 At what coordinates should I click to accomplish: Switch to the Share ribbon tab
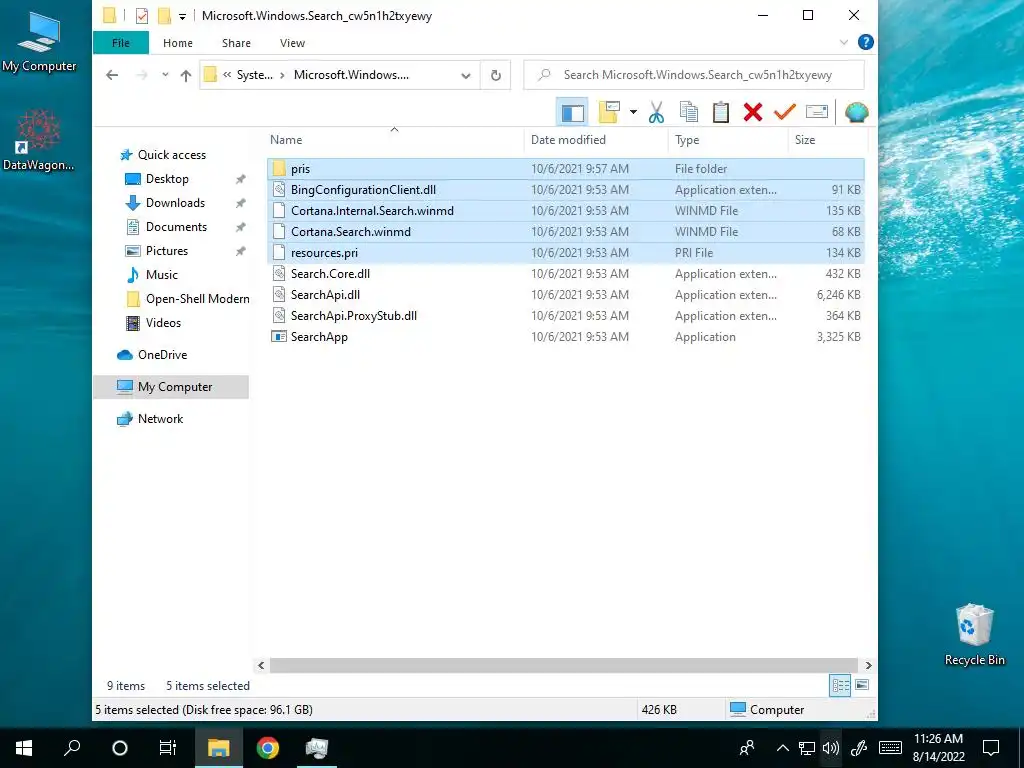236,43
